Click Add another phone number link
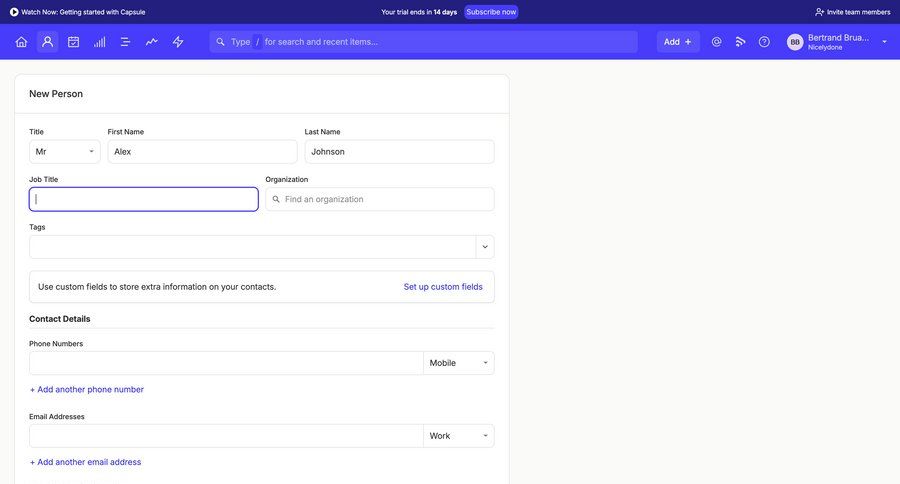 tap(87, 389)
